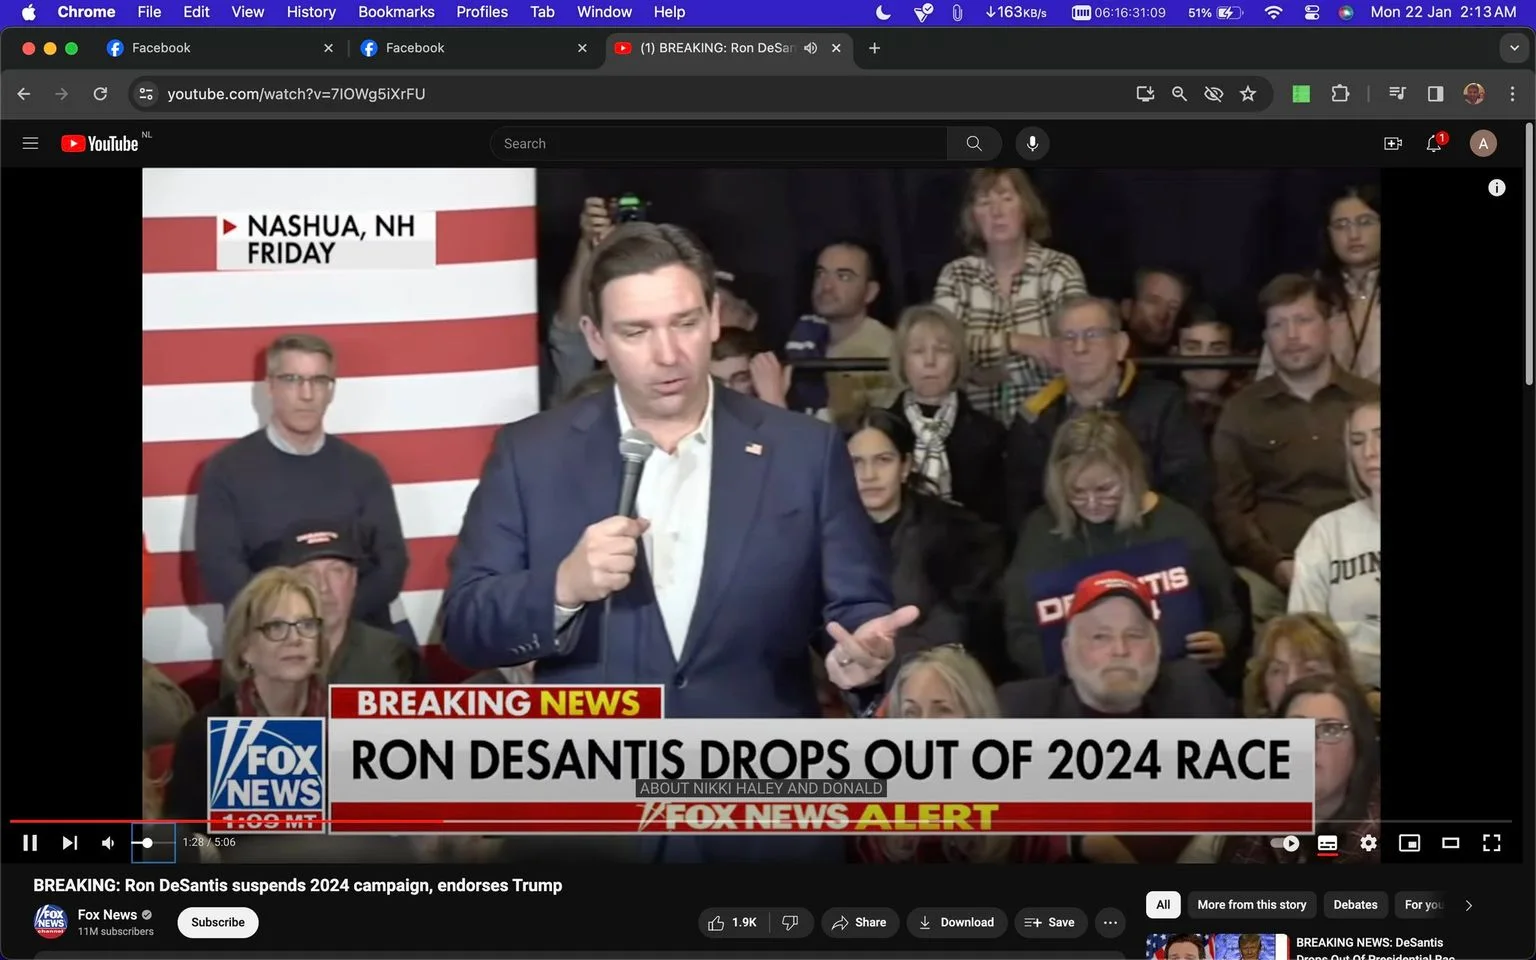The height and width of the screenshot is (960, 1536).
Task: Share this video
Action: coord(859,922)
